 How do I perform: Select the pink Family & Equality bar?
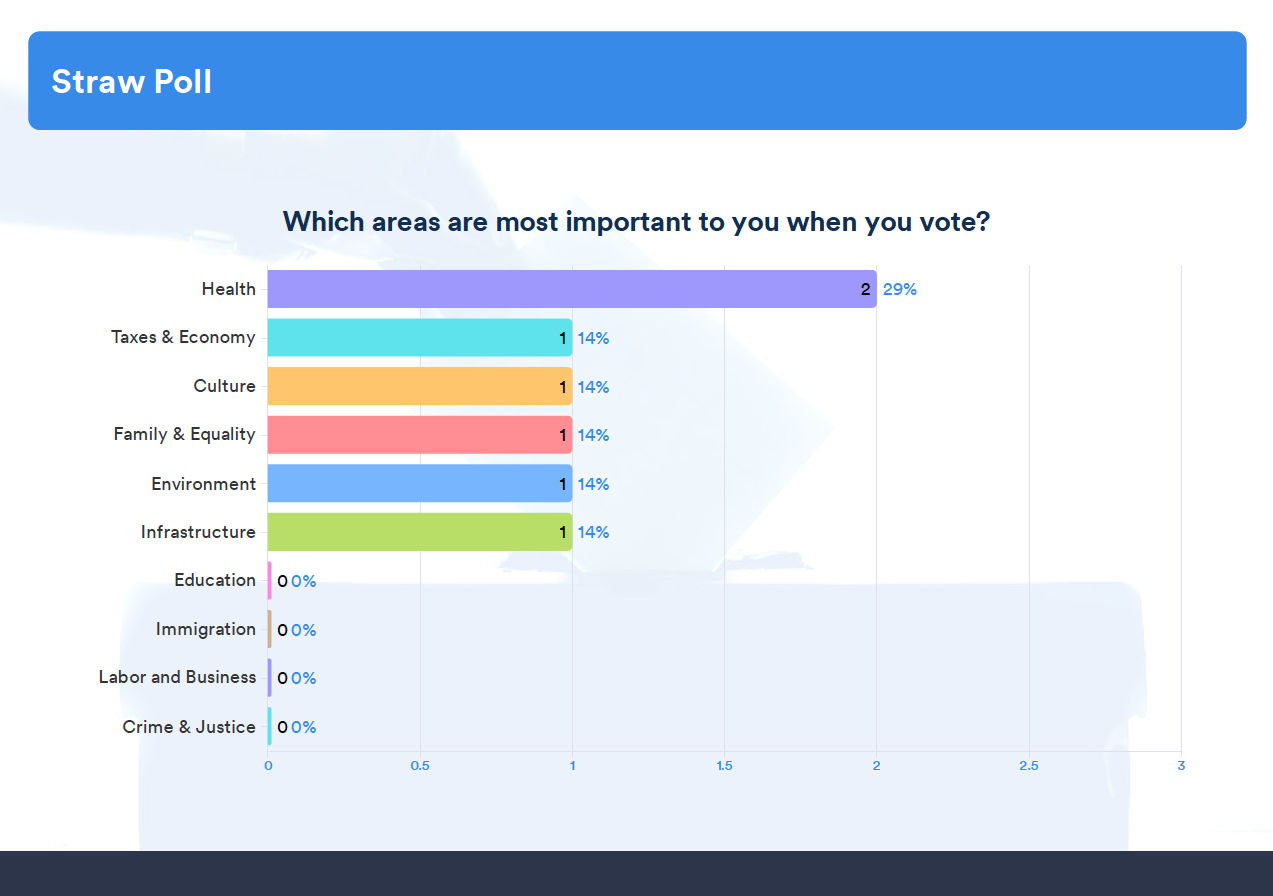tap(419, 435)
